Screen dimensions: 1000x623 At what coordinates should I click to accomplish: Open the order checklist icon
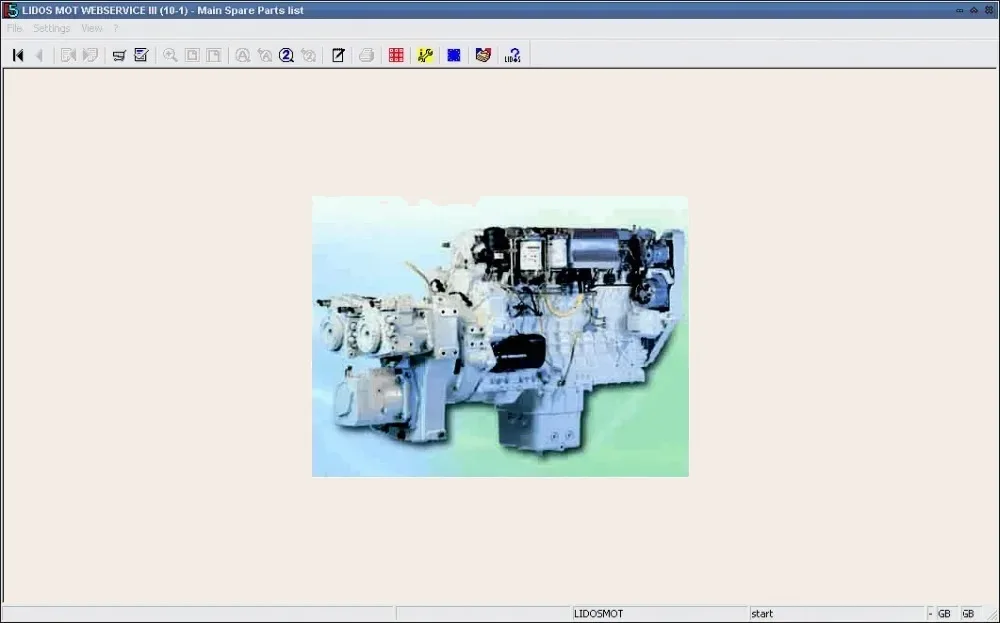141,55
